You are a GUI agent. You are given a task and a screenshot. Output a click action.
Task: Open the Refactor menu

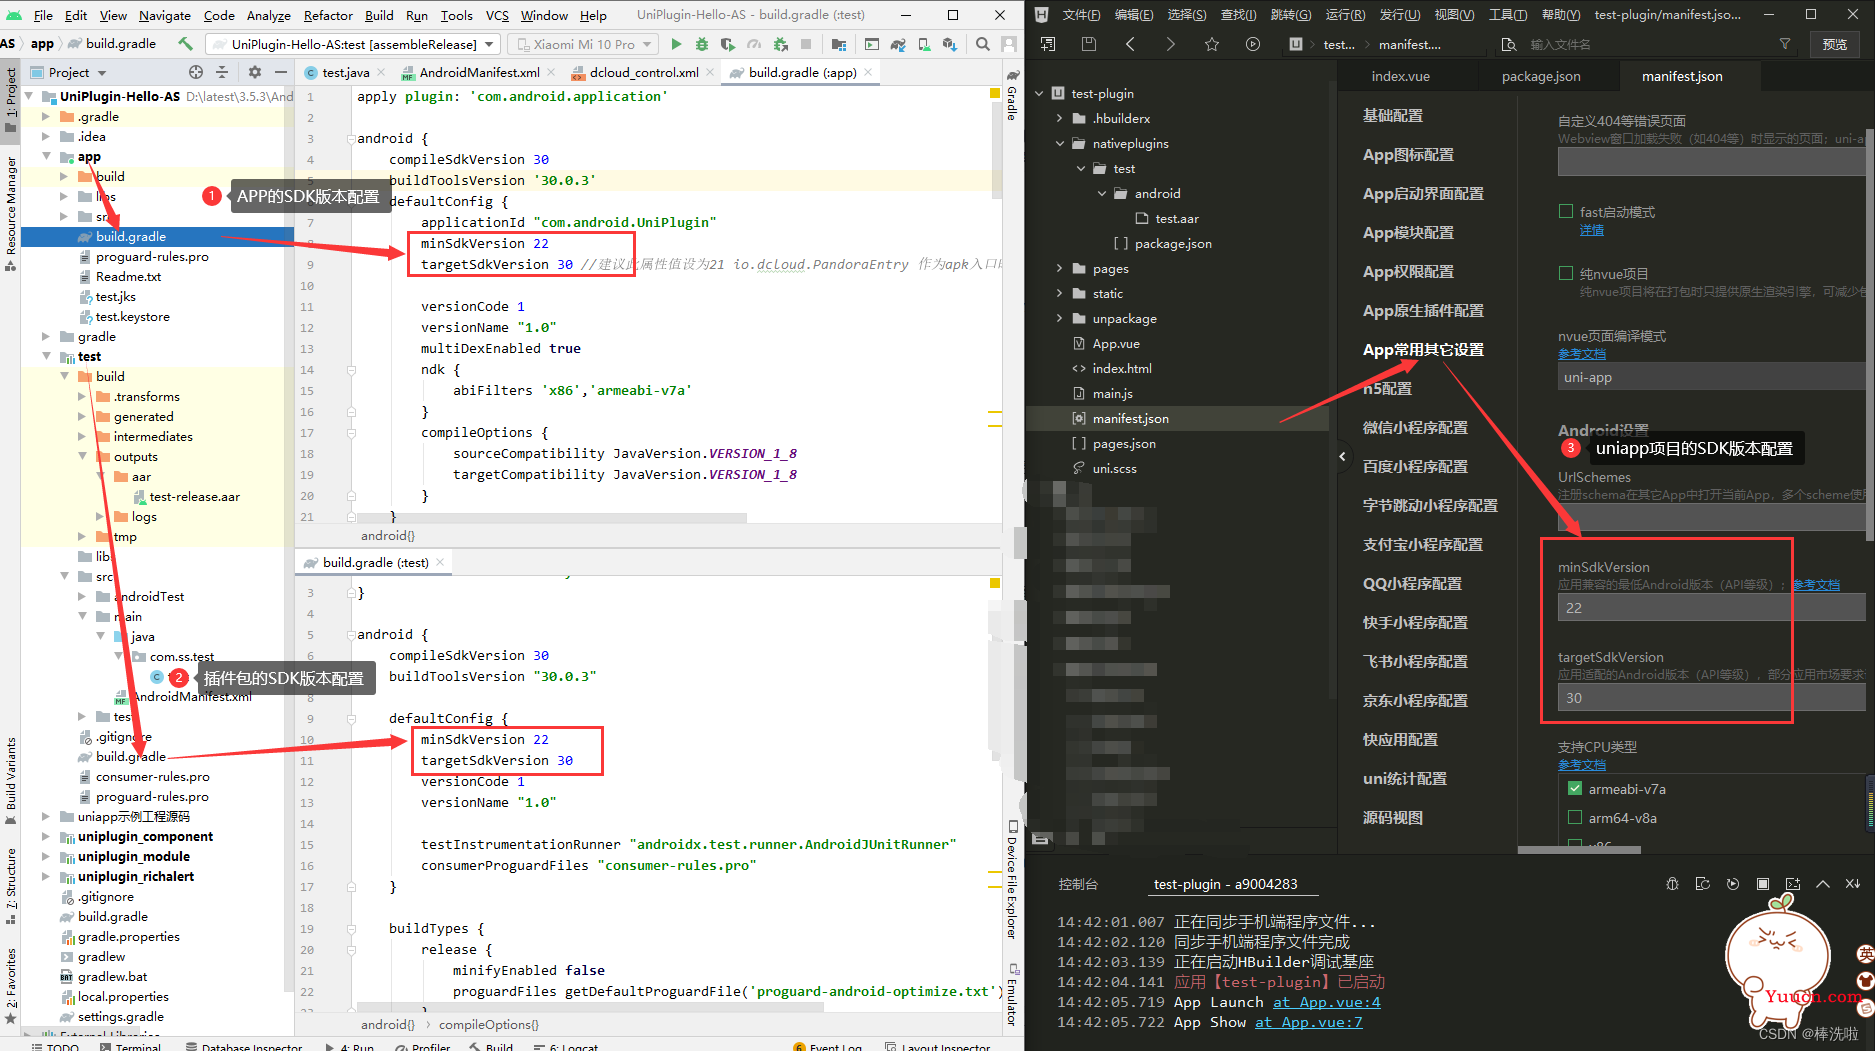pyautogui.click(x=328, y=15)
